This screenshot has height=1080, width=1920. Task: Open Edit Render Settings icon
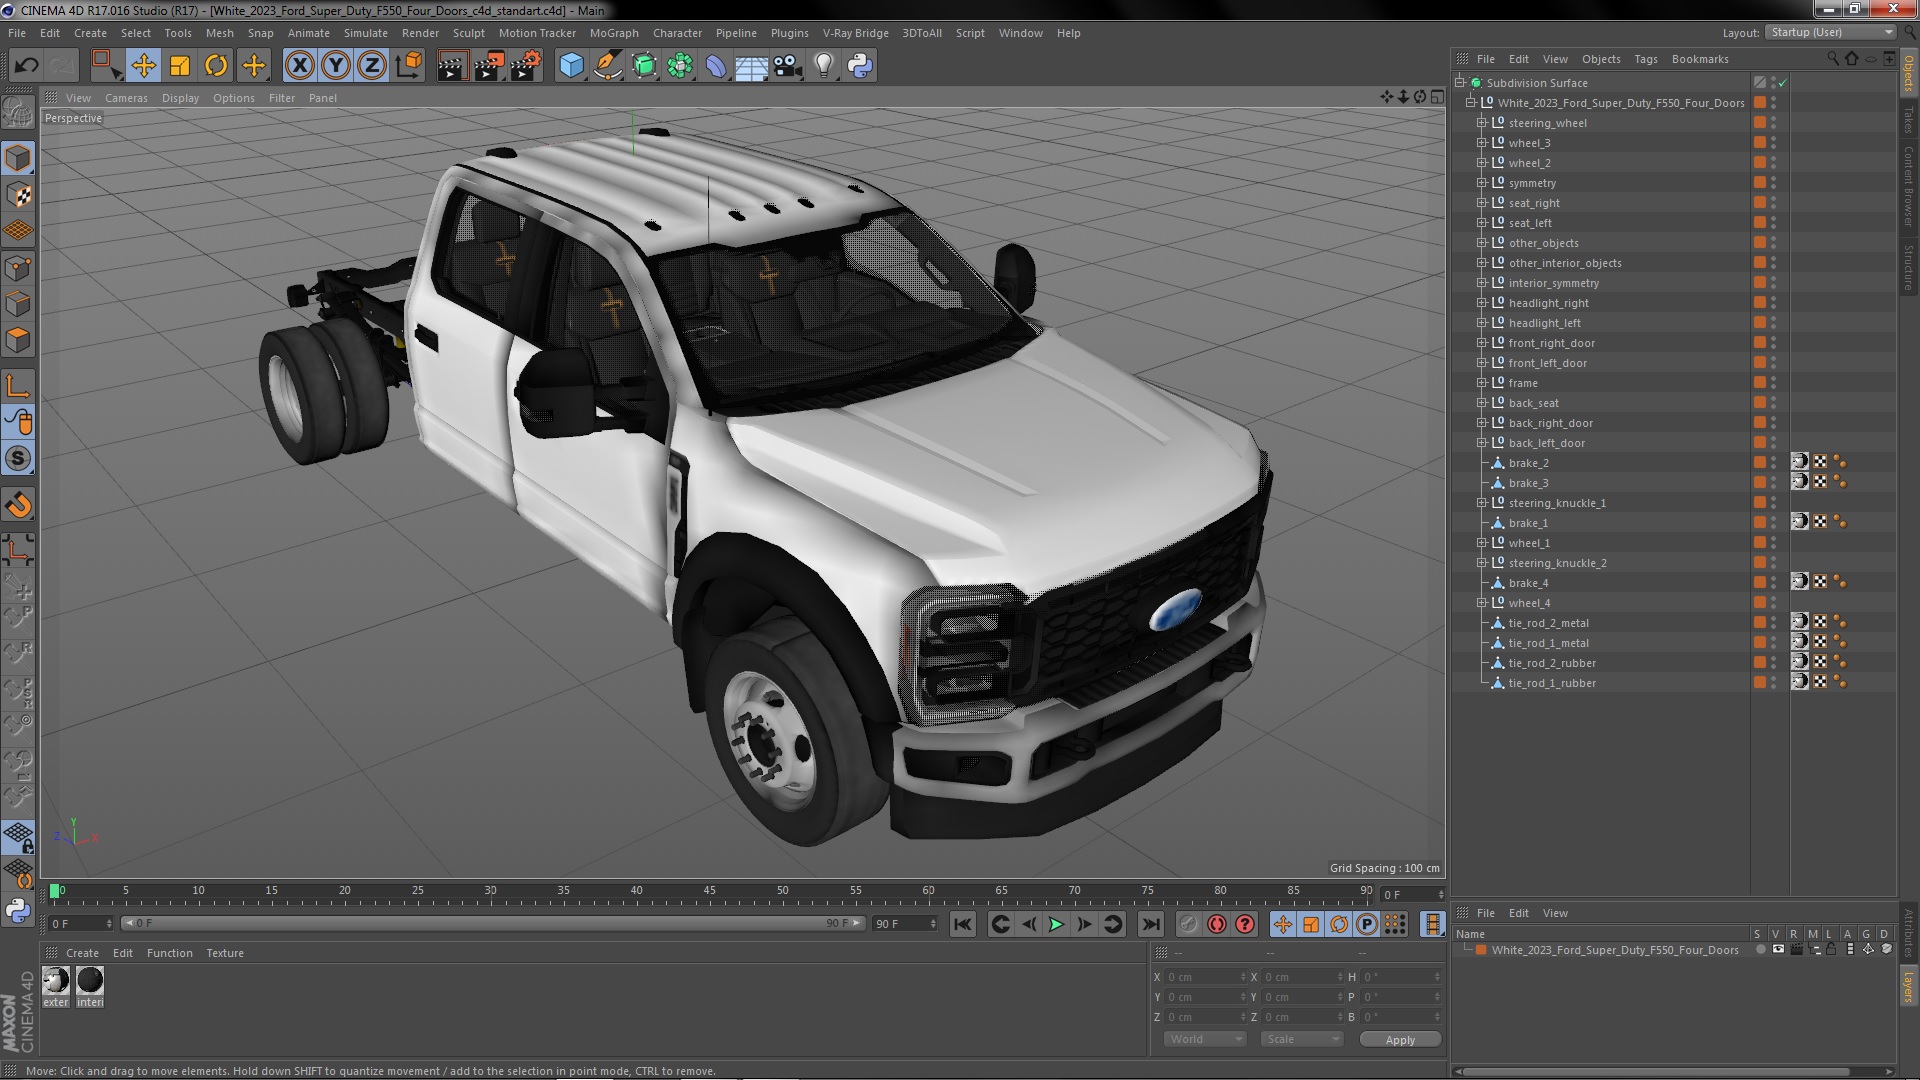pyautogui.click(x=526, y=66)
